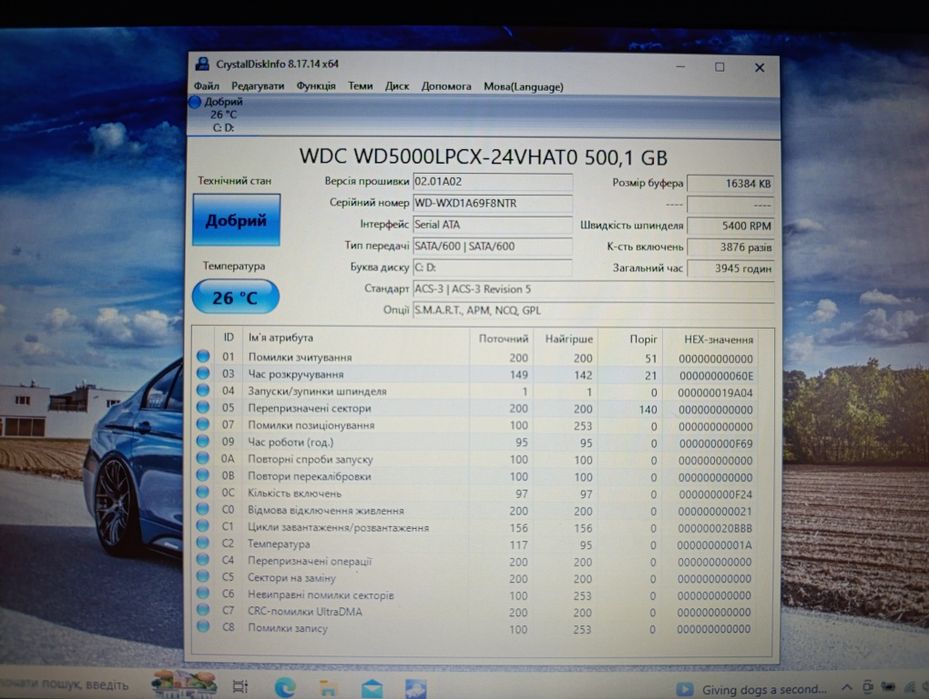Select the Кількість включень attribute row
This screenshot has width=929, height=699.
(x=474, y=493)
